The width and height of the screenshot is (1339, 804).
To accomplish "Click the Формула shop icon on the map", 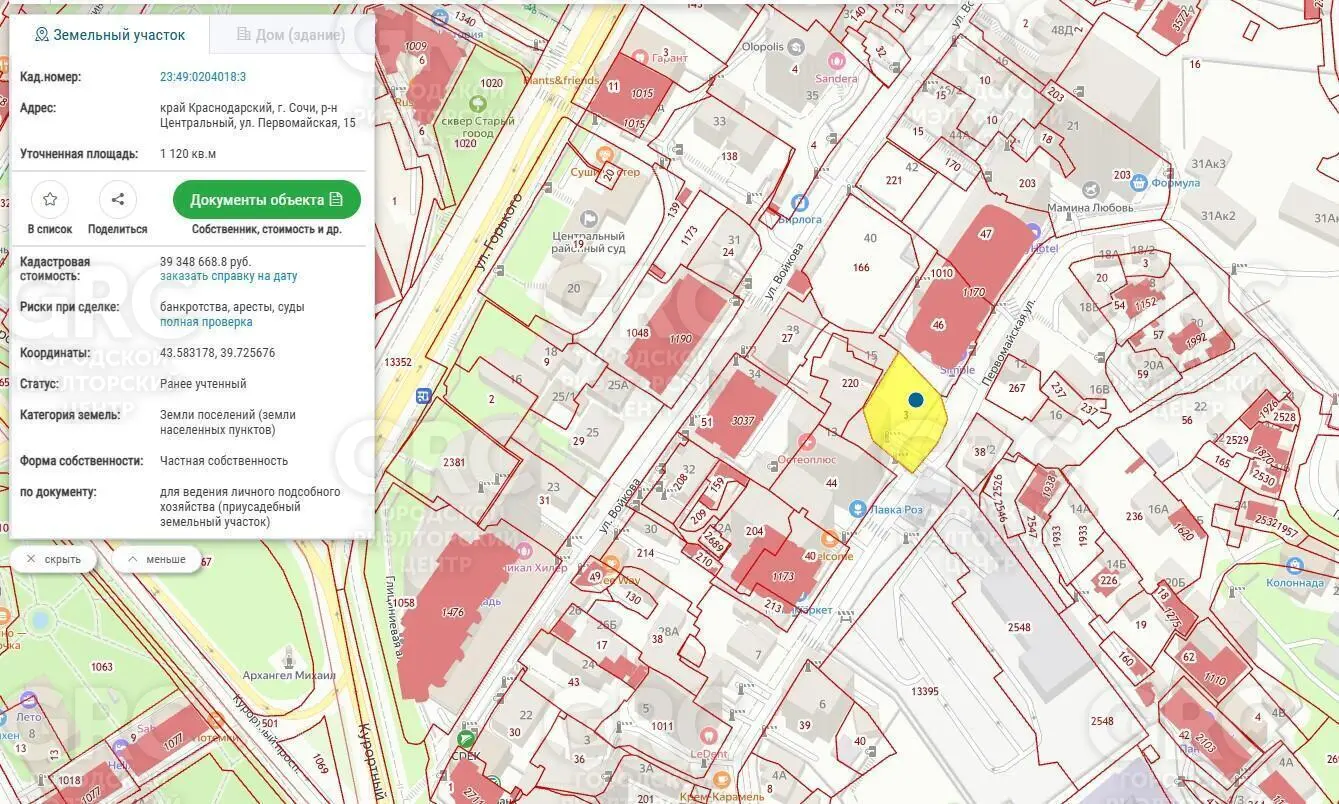I will click(x=1138, y=182).
